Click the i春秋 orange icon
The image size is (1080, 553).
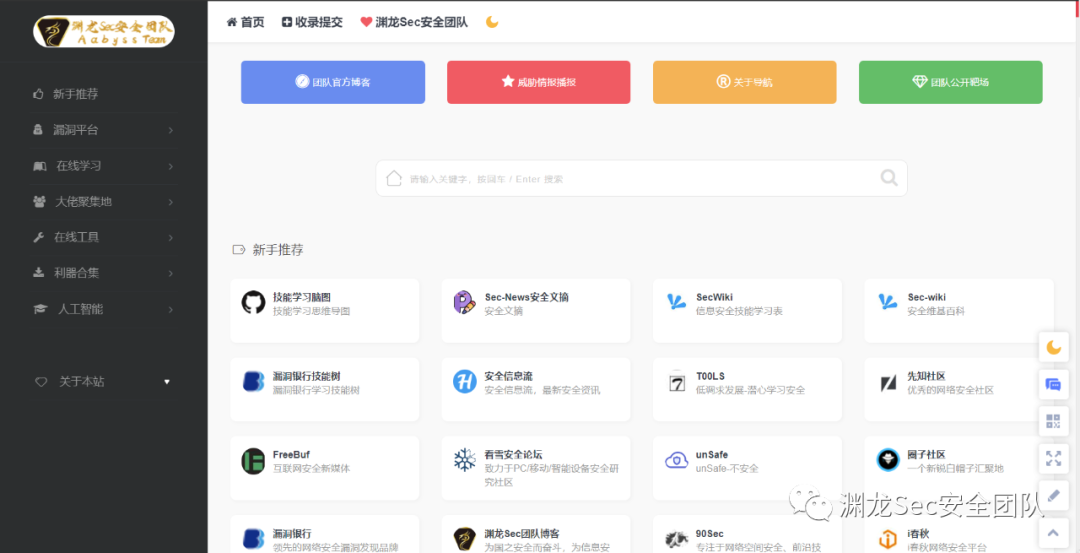point(888,539)
